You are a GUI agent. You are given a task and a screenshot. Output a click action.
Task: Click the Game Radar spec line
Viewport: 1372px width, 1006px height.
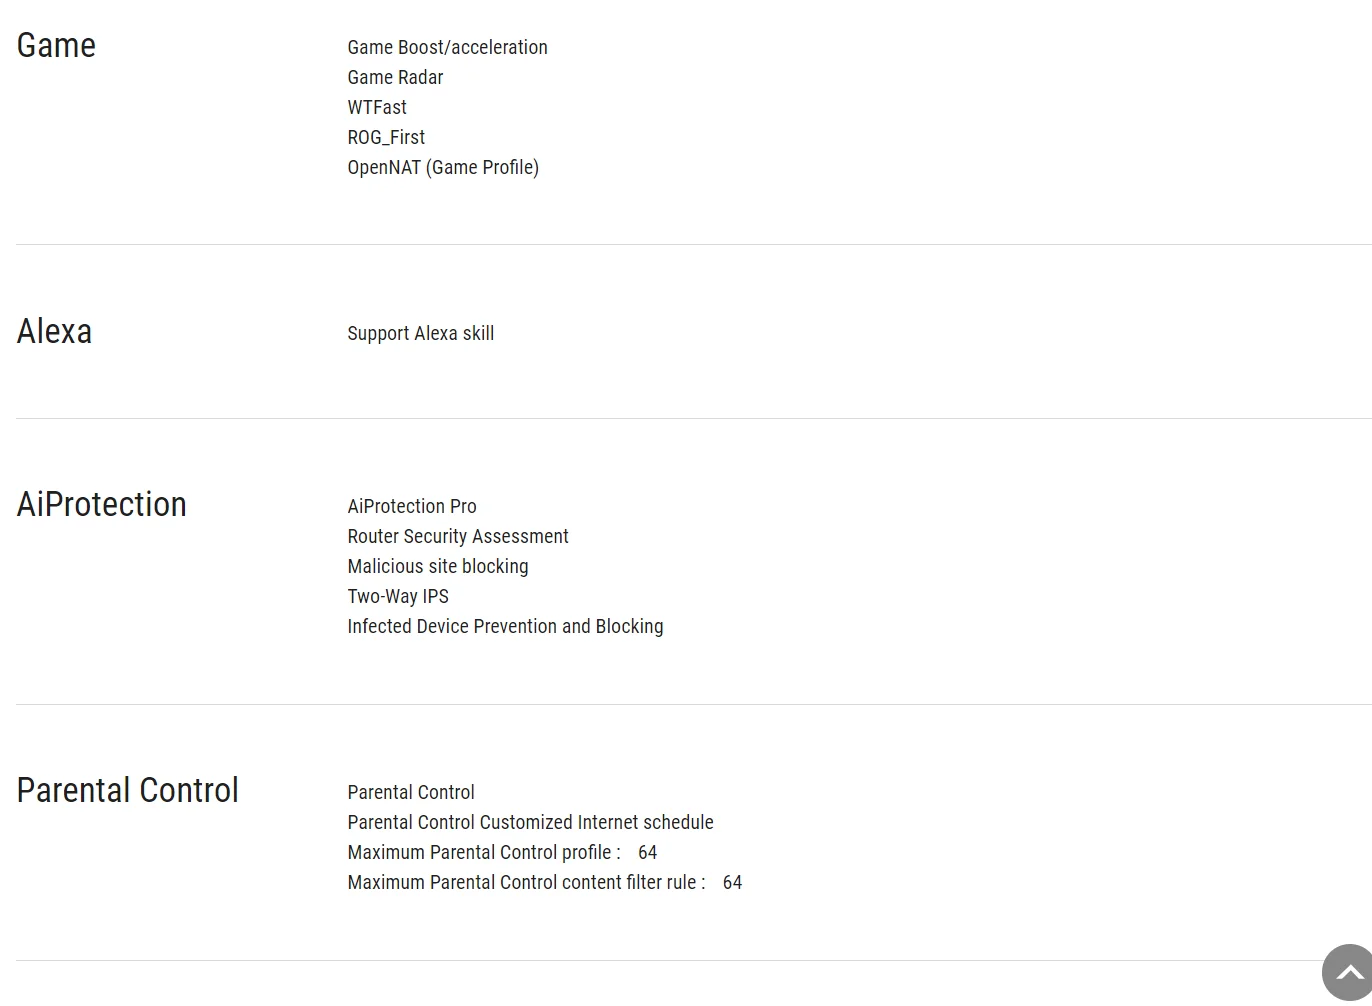pyautogui.click(x=395, y=77)
